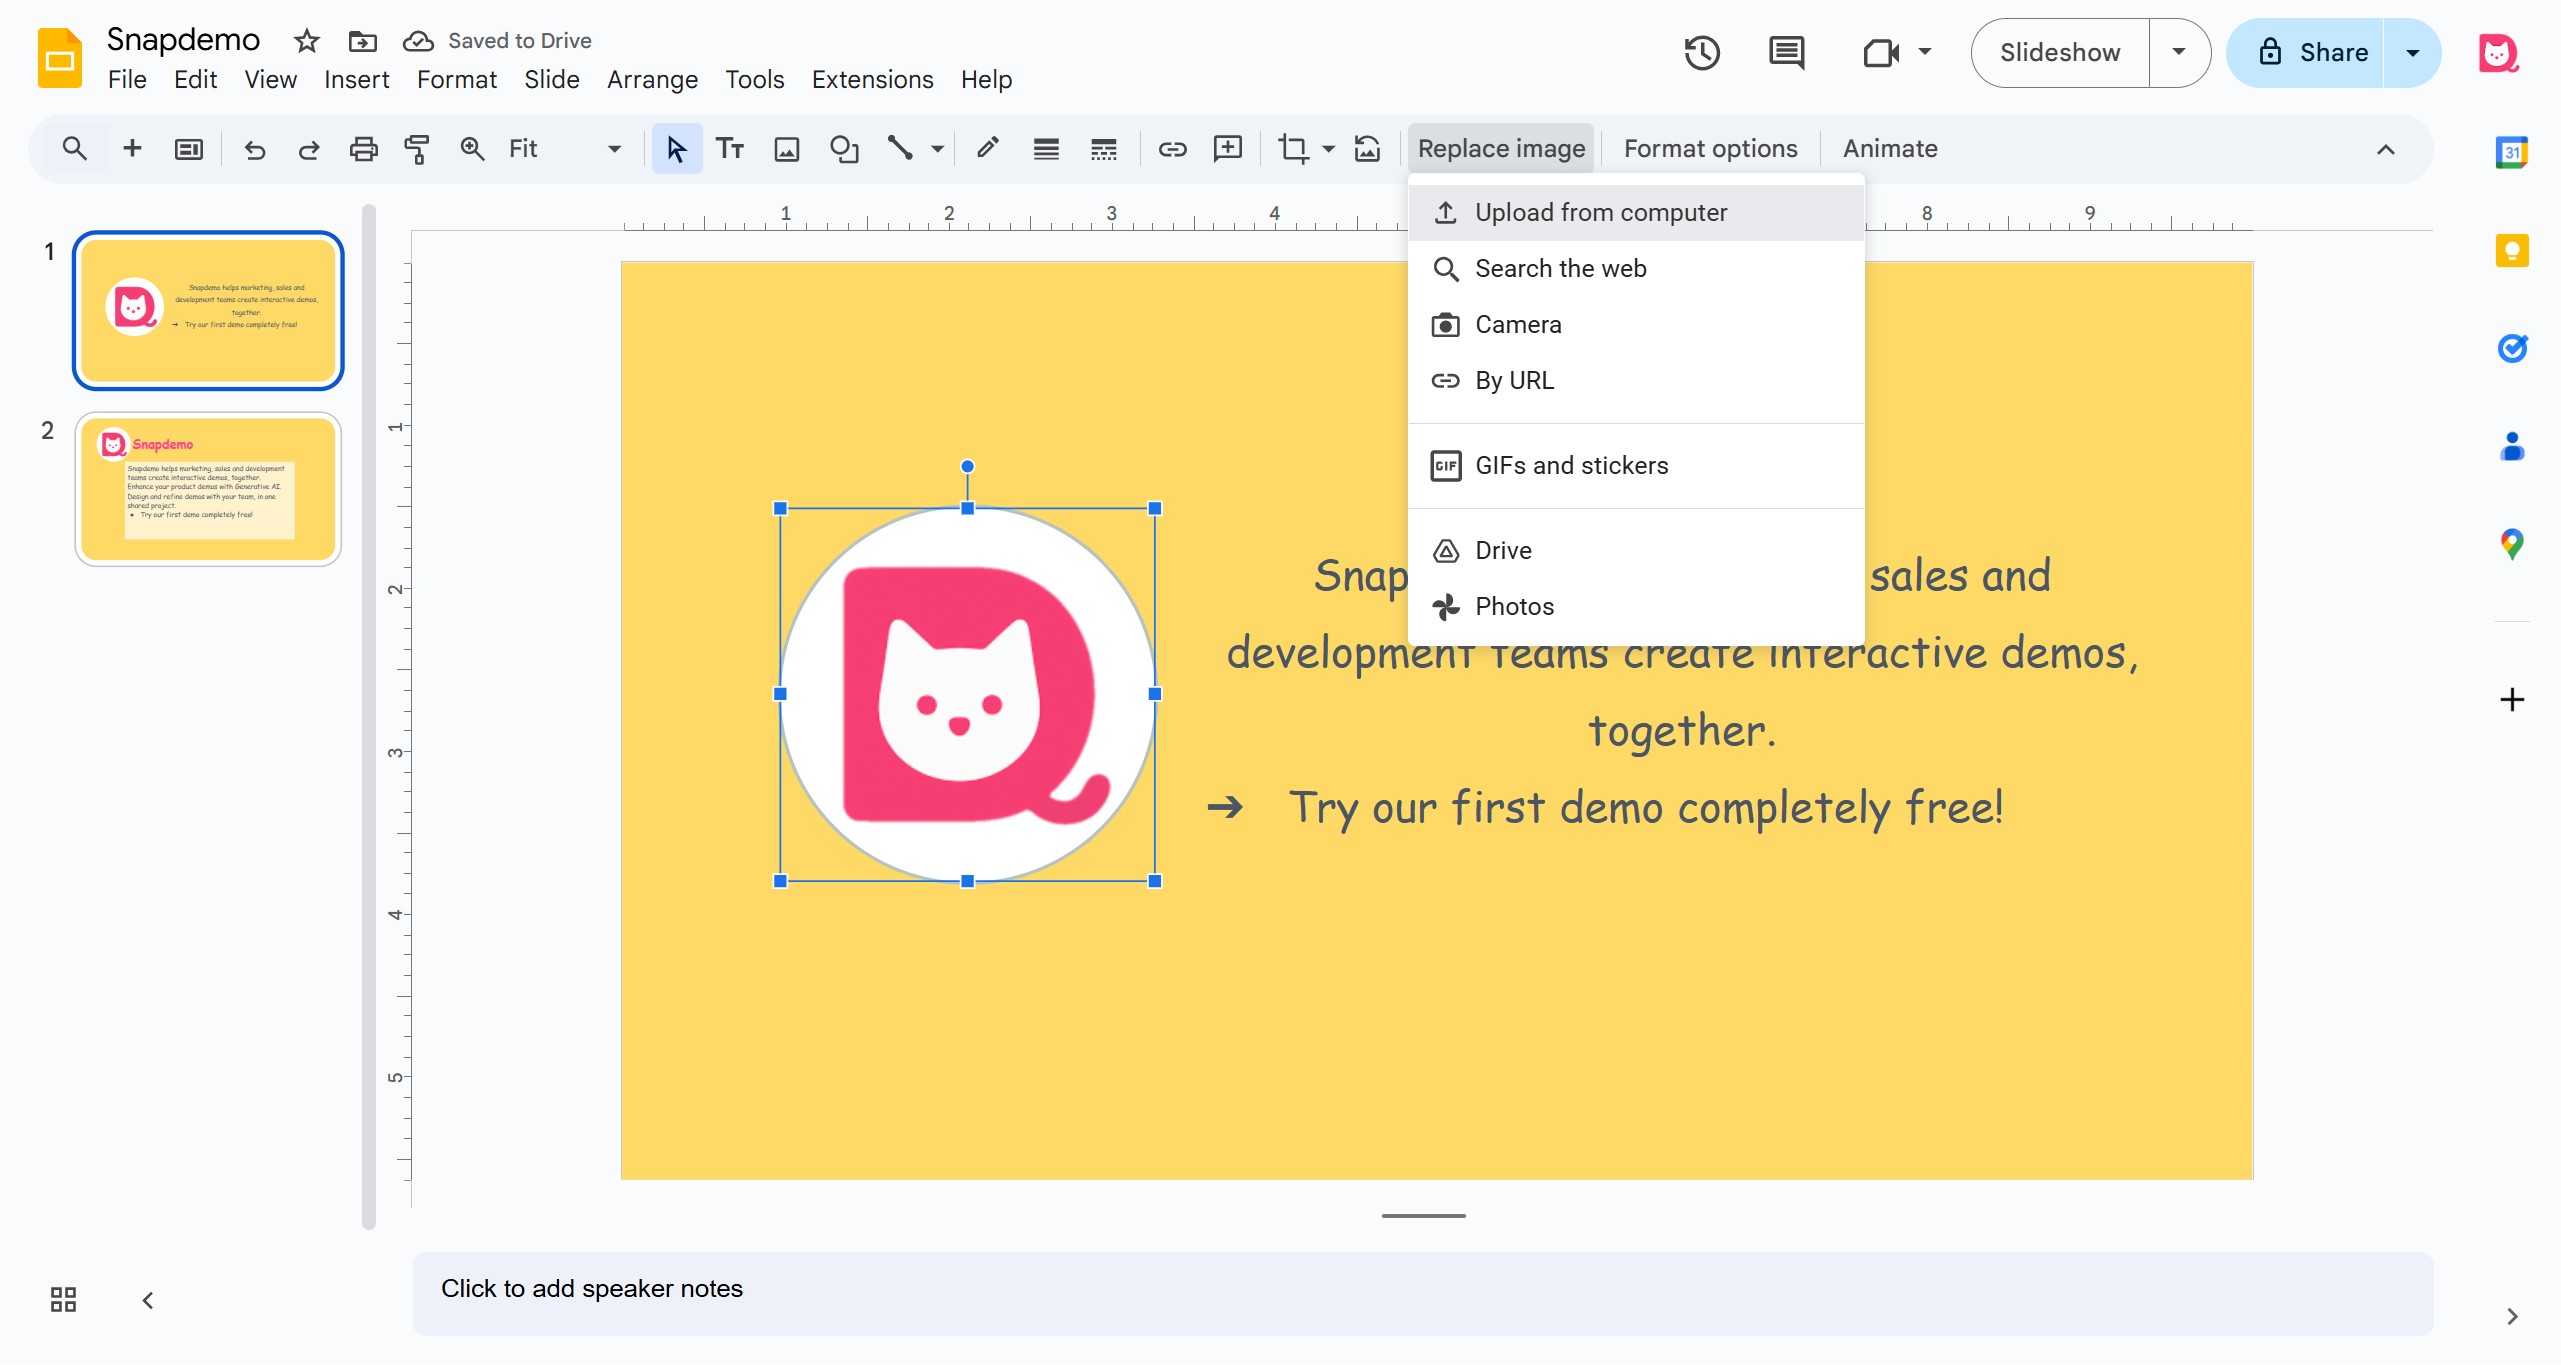
Task: Click the Share button
Action: pyautogui.click(x=2306, y=52)
